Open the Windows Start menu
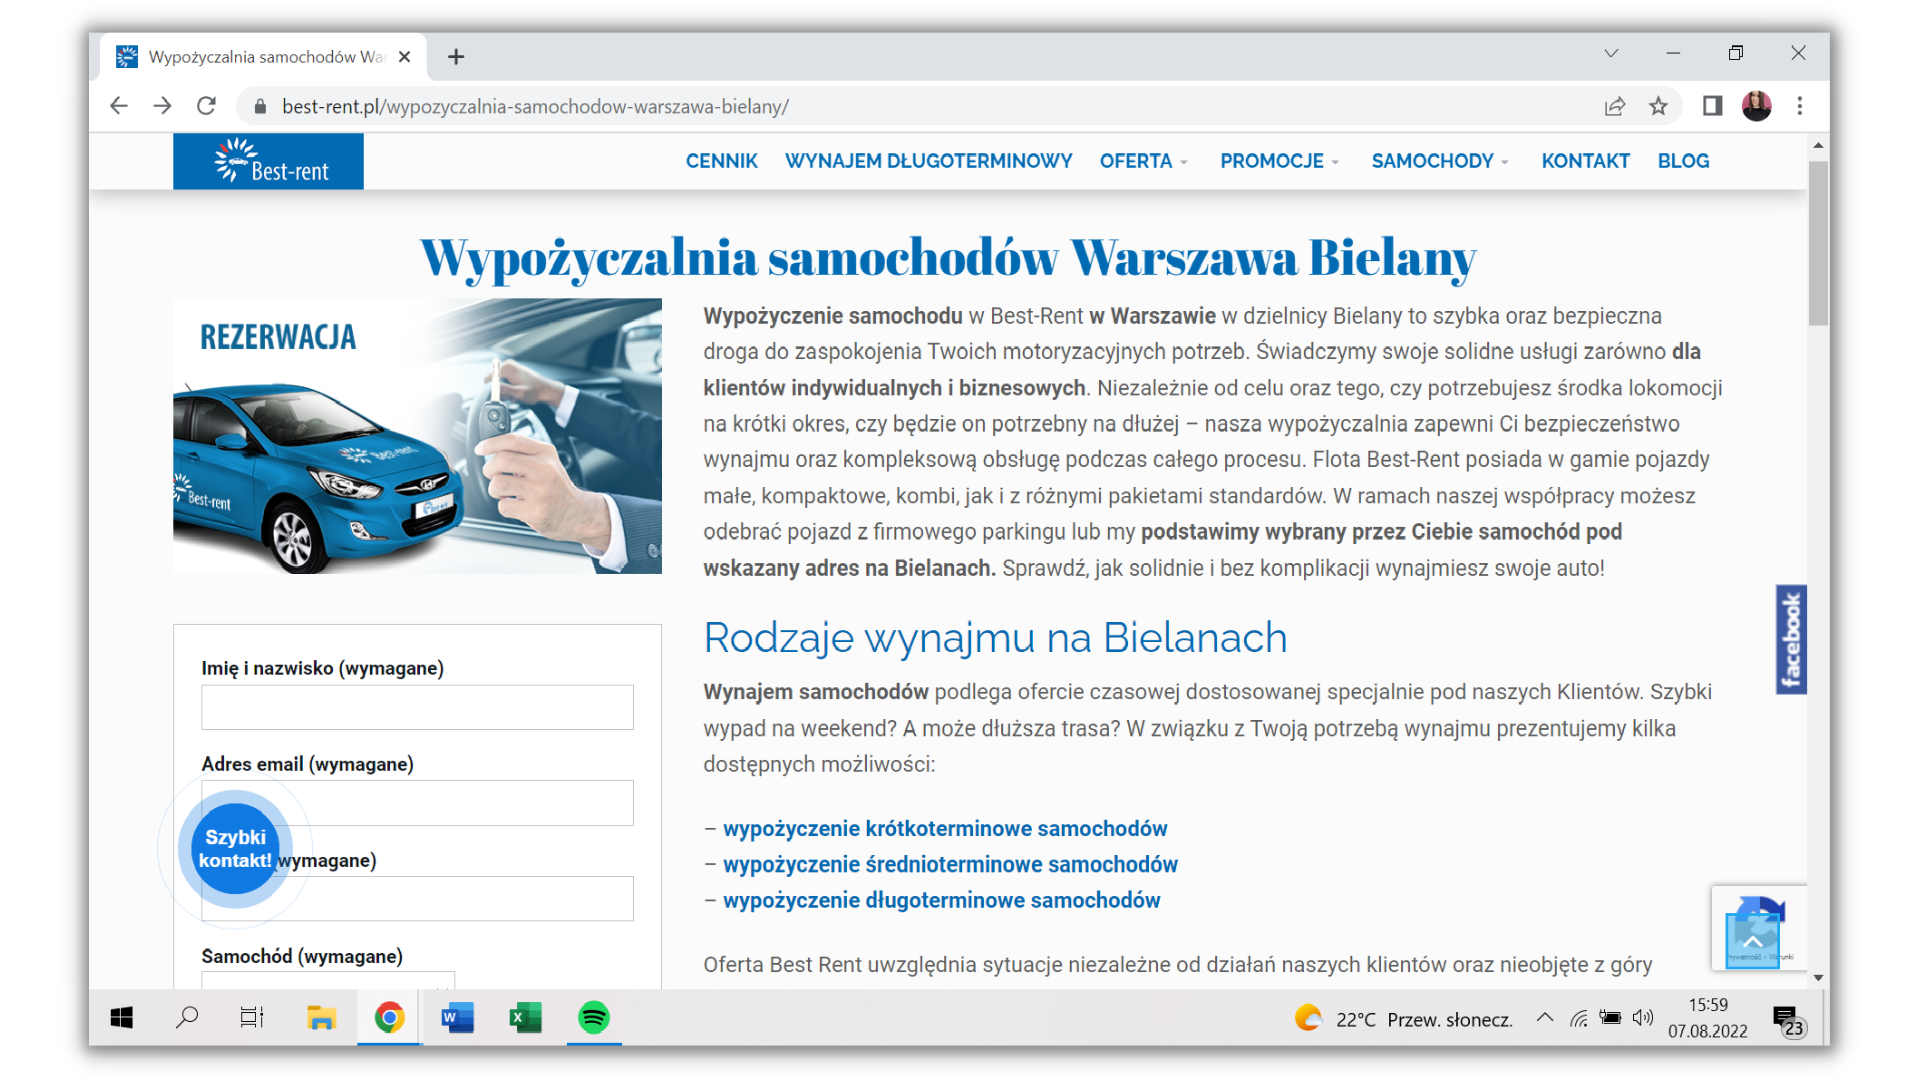 pyautogui.click(x=122, y=1018)
